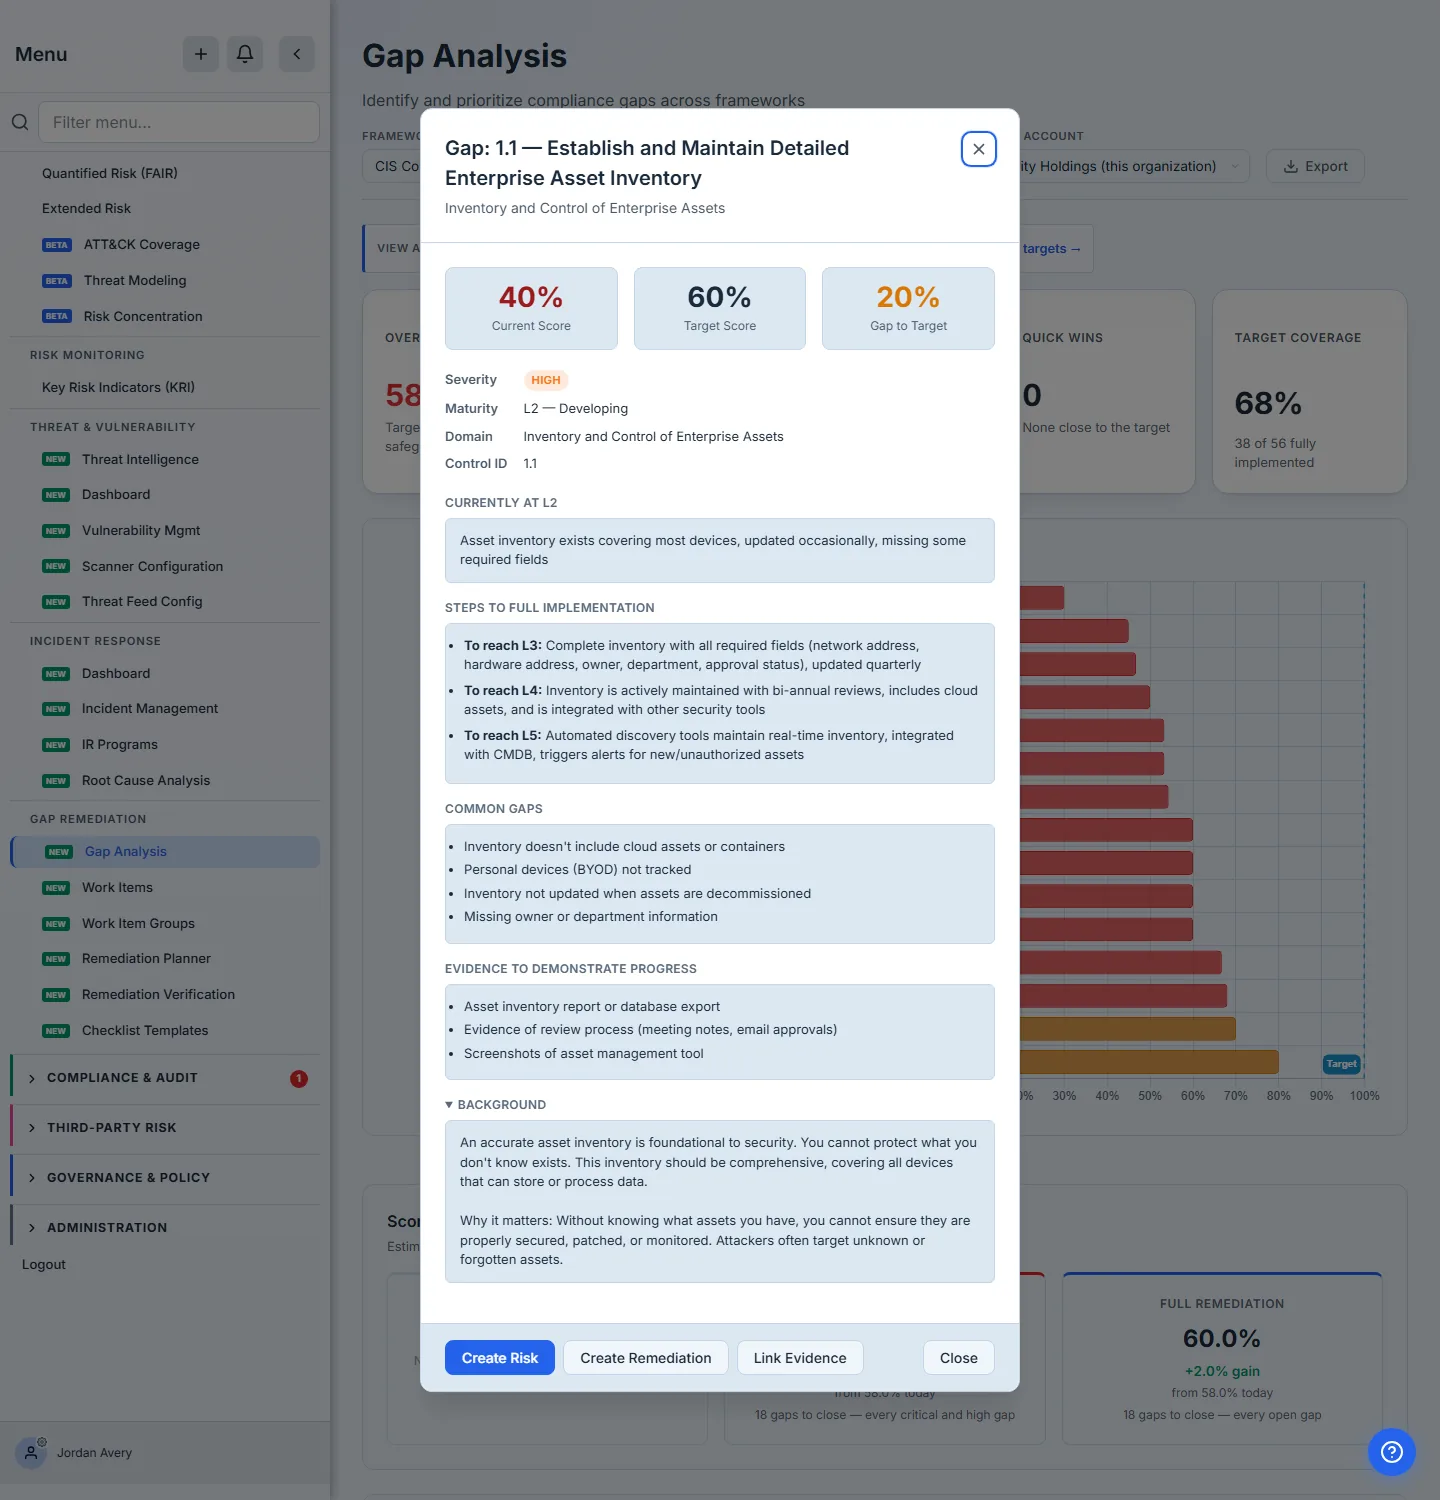Click the NEW badge beside Threat Feed Config
1440x1500 pixels.
pos(56,602)
